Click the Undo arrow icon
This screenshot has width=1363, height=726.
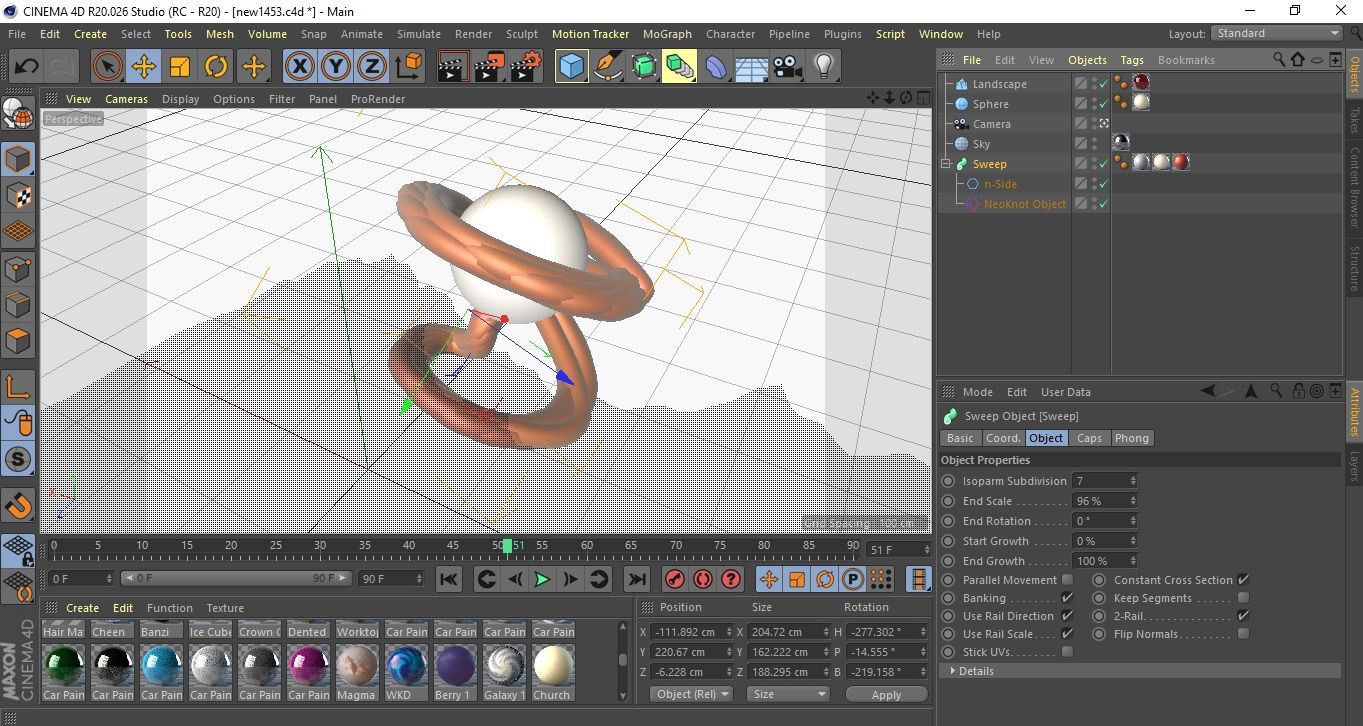(27, 67)
